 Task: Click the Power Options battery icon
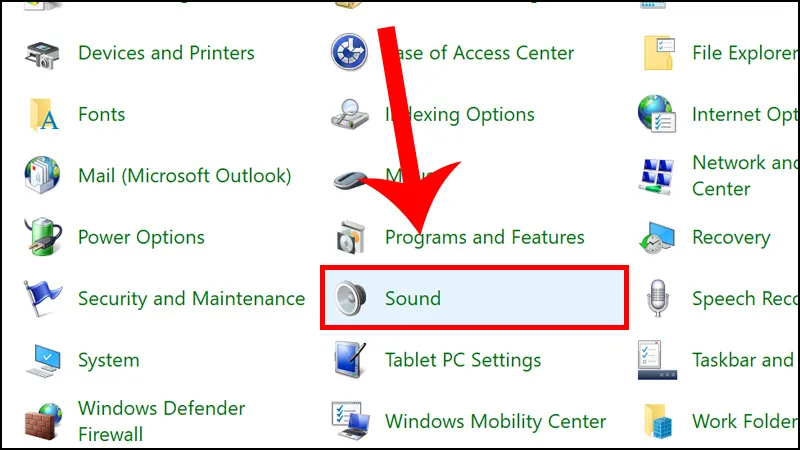(43, 236)
